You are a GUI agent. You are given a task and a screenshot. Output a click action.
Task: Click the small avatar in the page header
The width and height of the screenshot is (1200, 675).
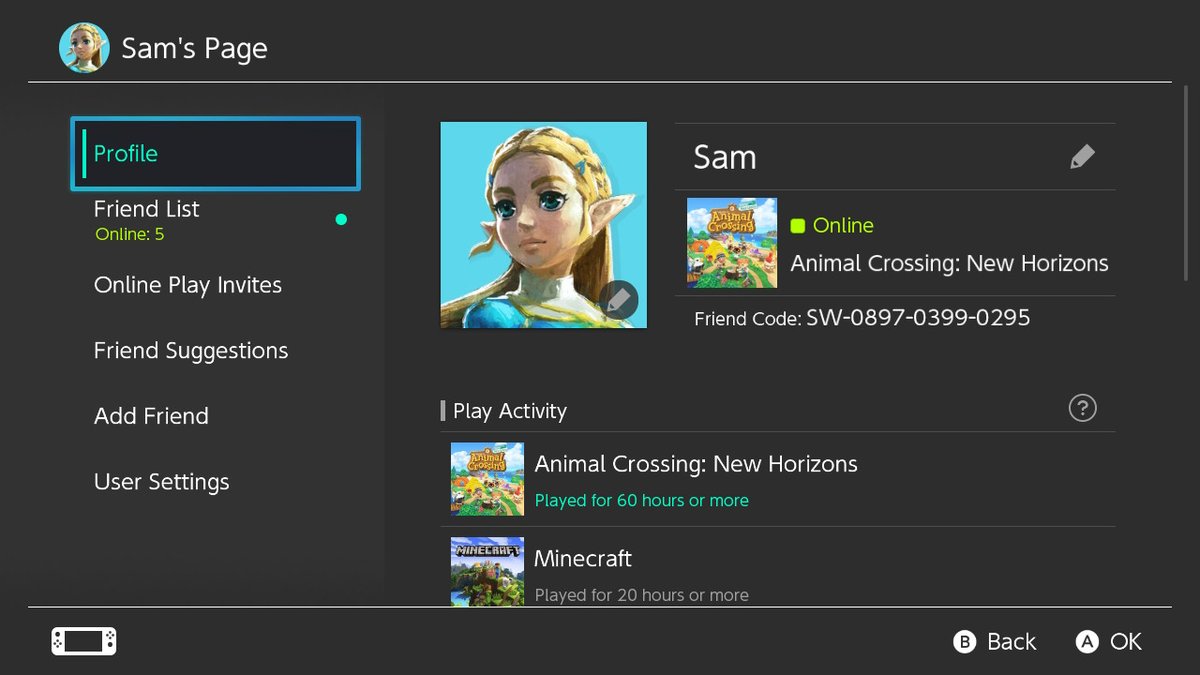coord(84,48)
